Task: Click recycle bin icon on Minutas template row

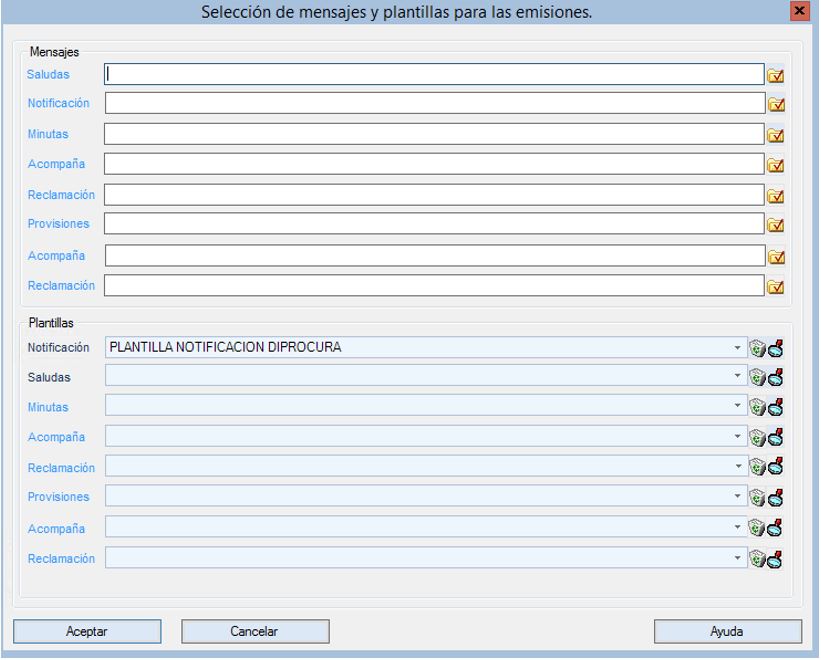Action: [x=757, y=407]
